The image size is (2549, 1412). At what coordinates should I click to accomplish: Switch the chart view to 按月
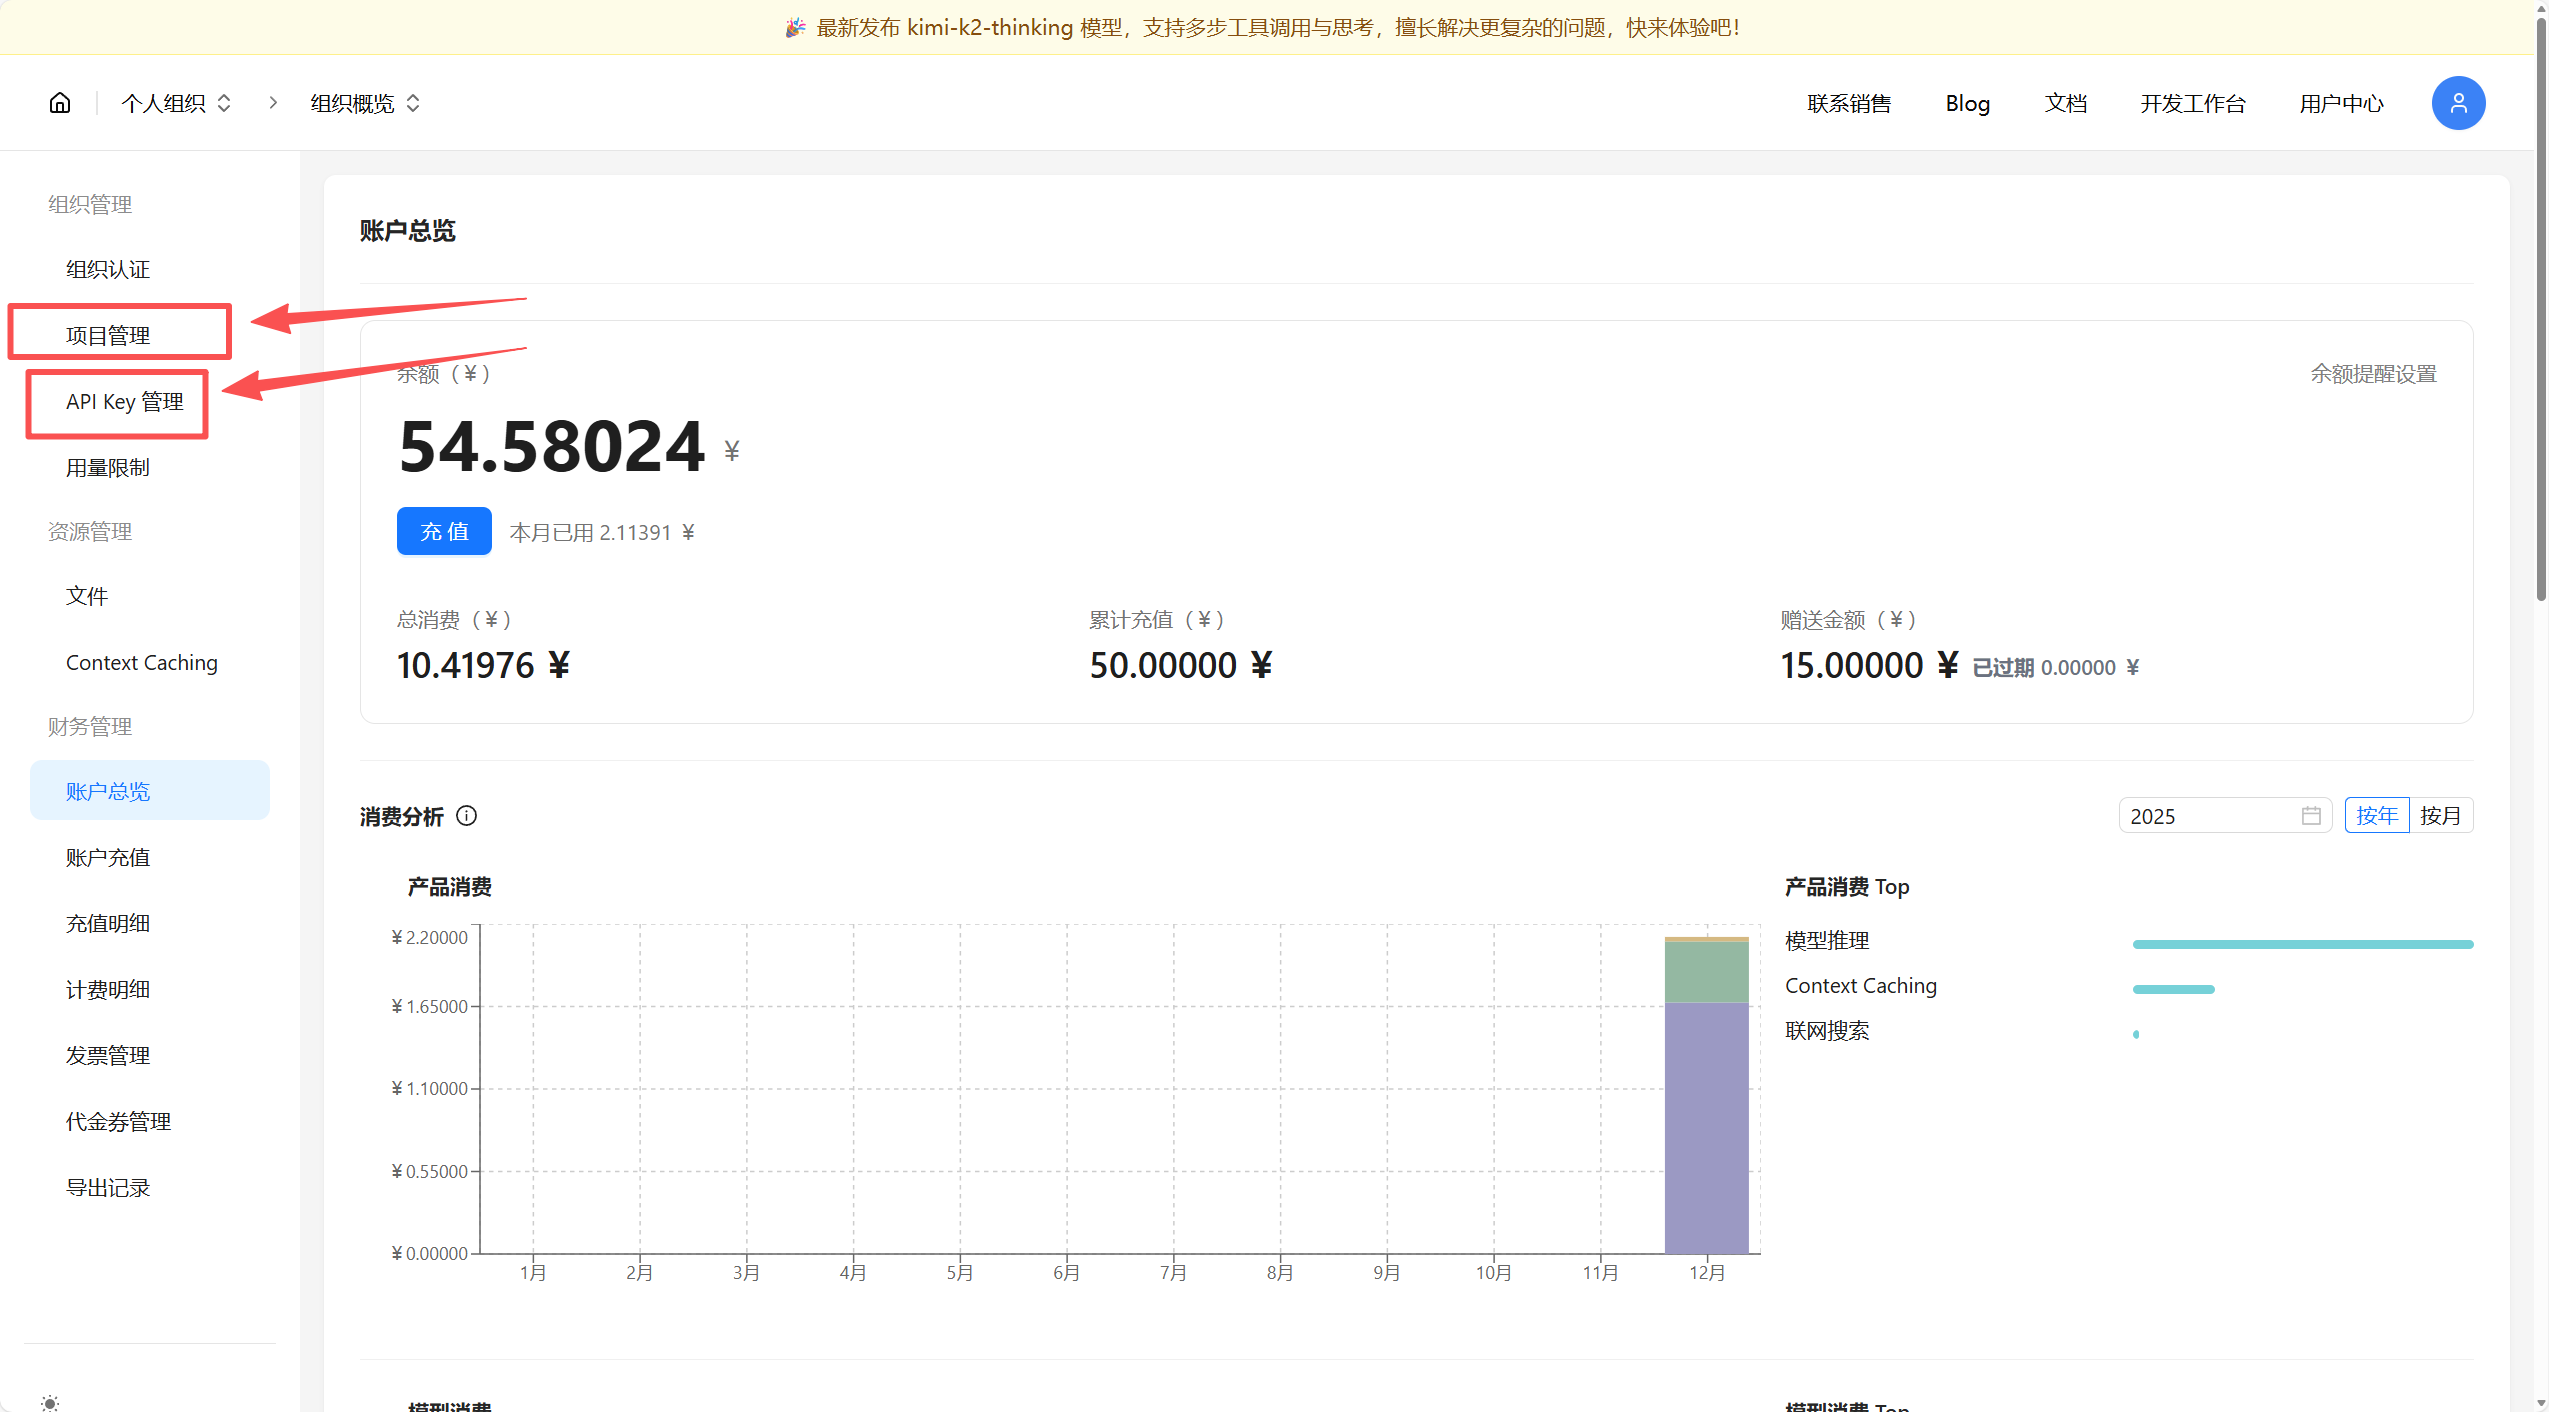2440,816
